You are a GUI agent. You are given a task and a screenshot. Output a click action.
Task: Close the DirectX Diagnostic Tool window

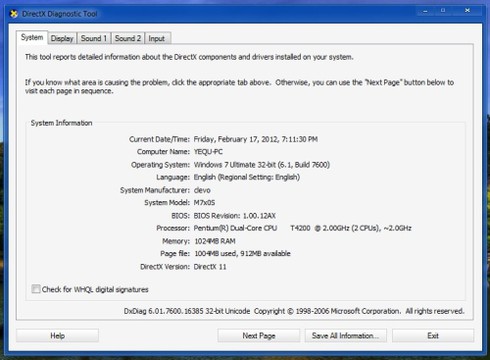(467, 11)
